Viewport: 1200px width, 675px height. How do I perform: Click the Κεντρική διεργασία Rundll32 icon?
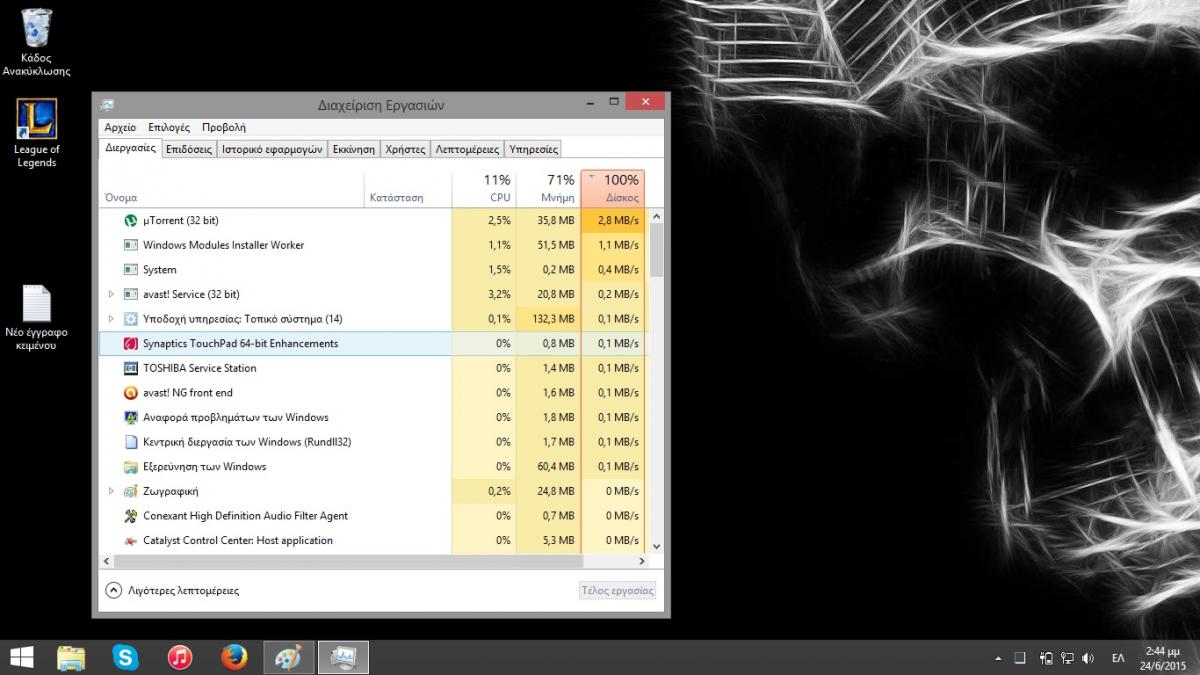point(130,442)
